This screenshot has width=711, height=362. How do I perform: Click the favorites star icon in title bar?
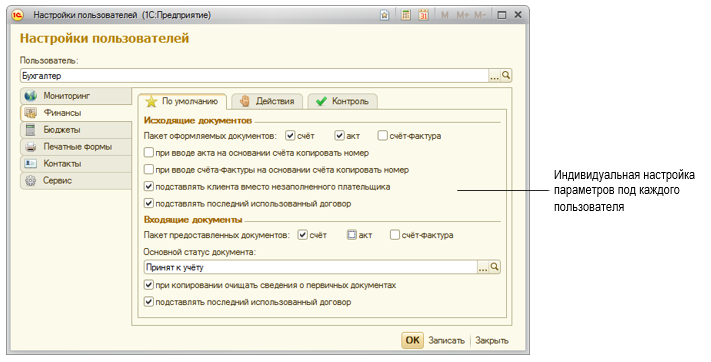(385, 15)
